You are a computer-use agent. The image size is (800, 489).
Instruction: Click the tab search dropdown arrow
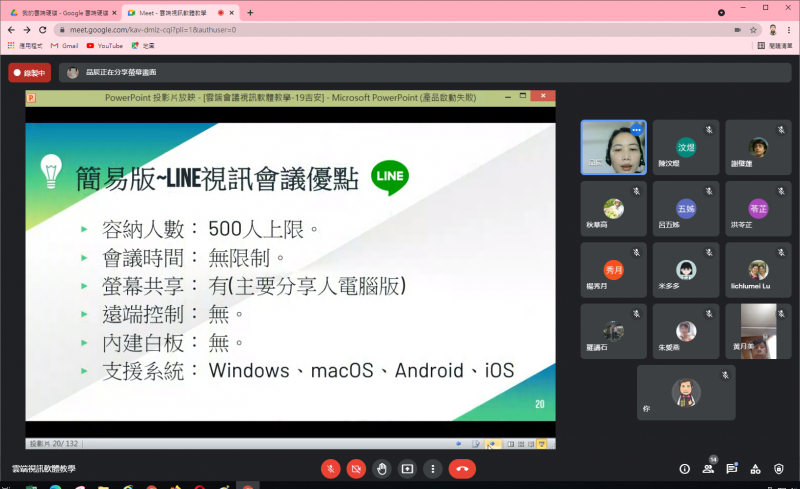coord(721,13)
